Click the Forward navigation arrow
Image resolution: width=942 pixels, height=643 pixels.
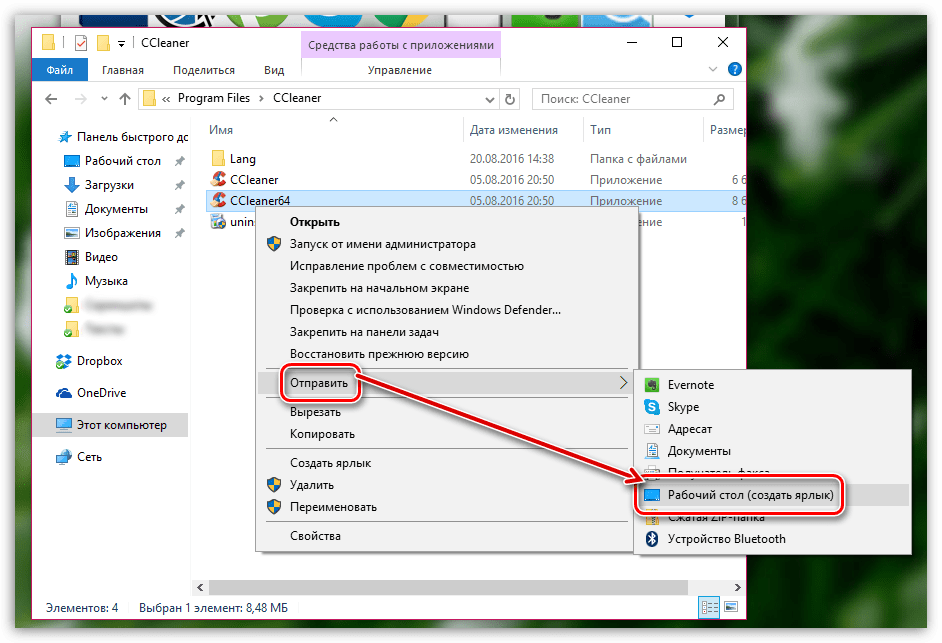(81, 99)
